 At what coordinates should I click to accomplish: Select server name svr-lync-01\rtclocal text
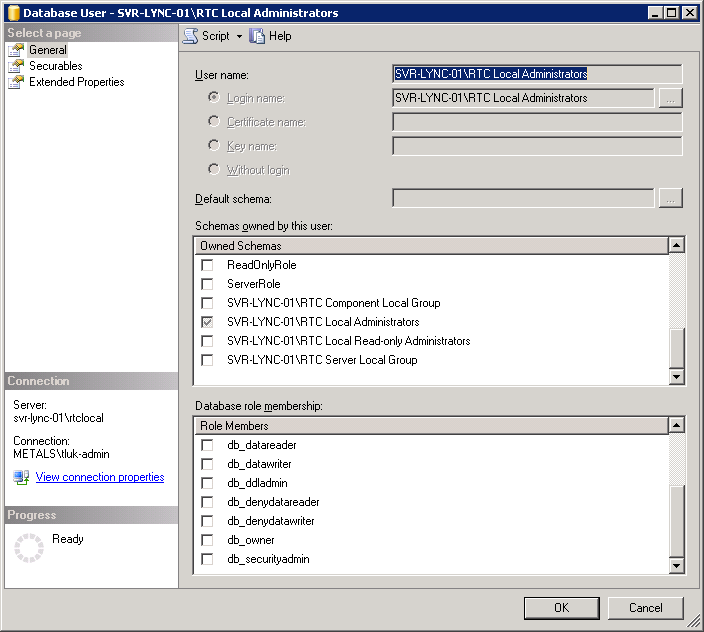58,418
